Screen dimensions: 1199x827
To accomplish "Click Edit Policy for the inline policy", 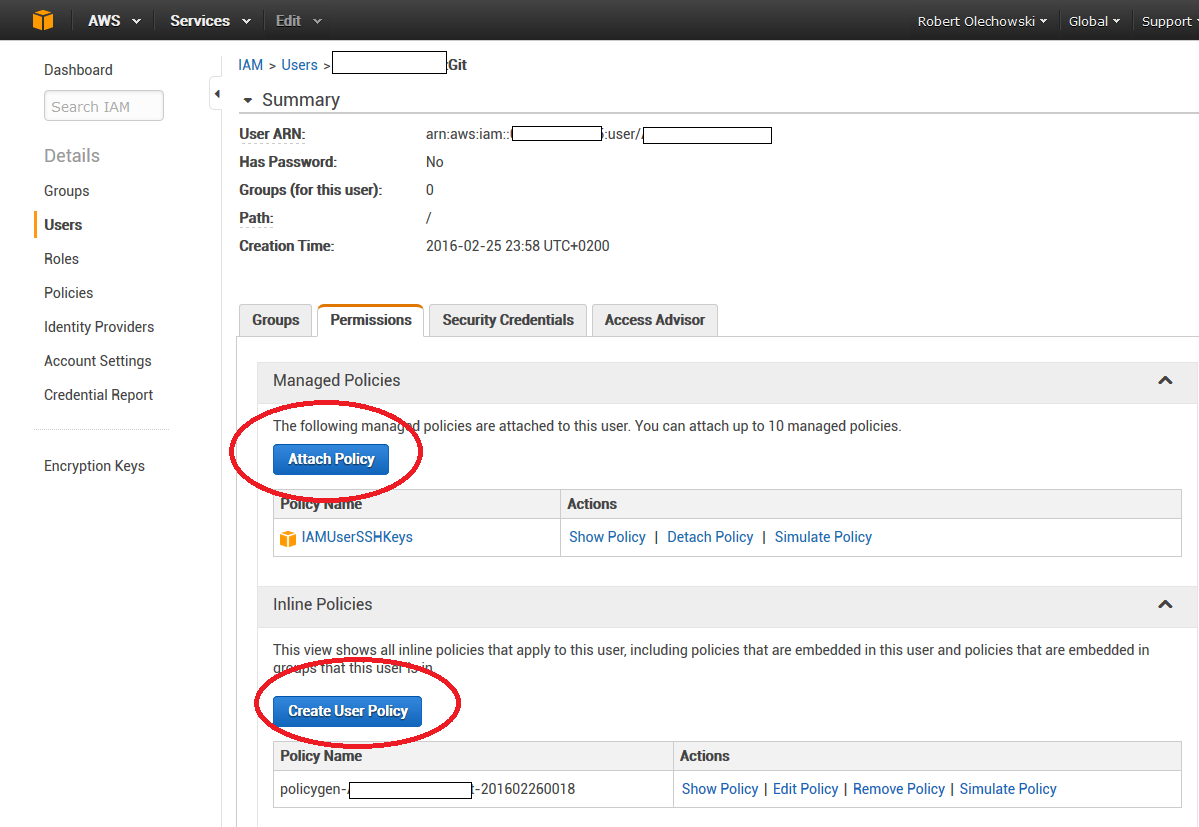I will 805,789.
